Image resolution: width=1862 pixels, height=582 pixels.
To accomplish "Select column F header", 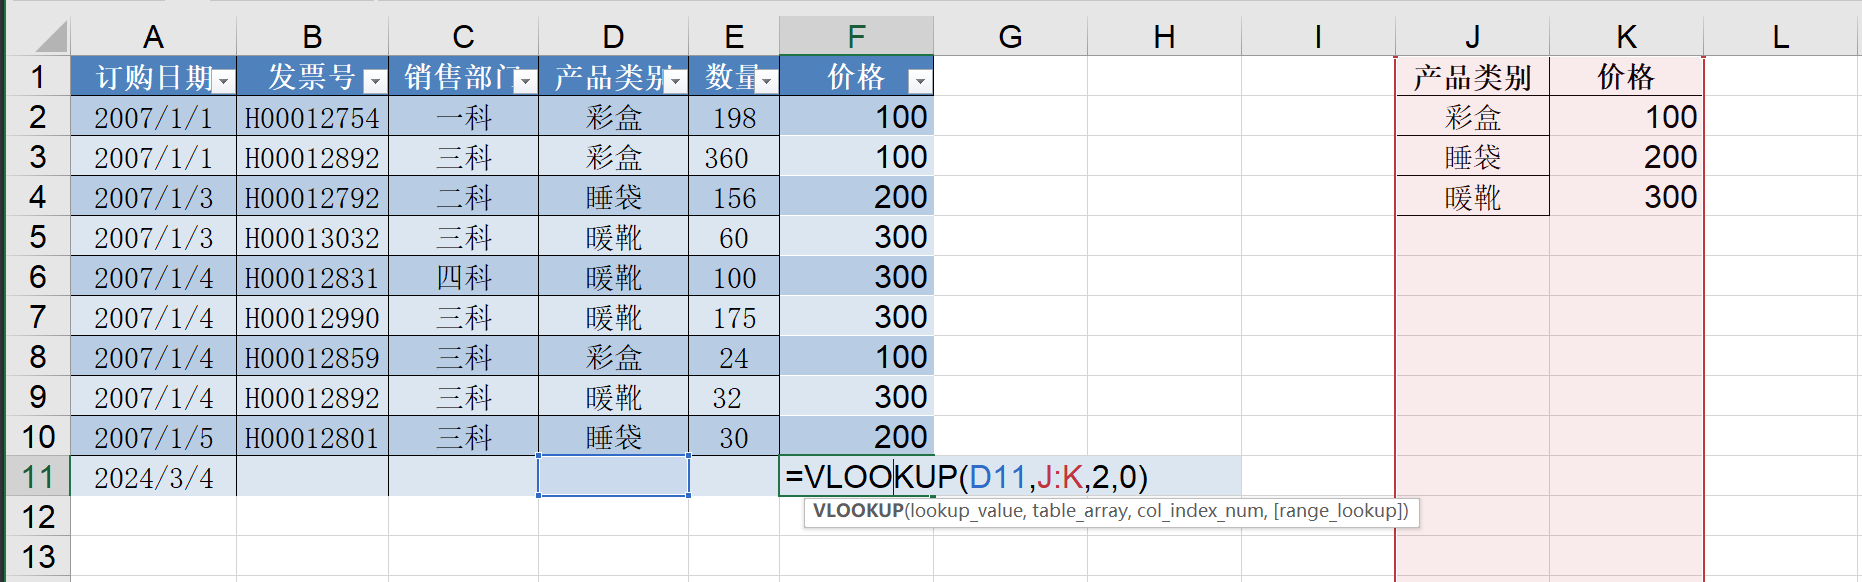I will [x=856, y=37].
